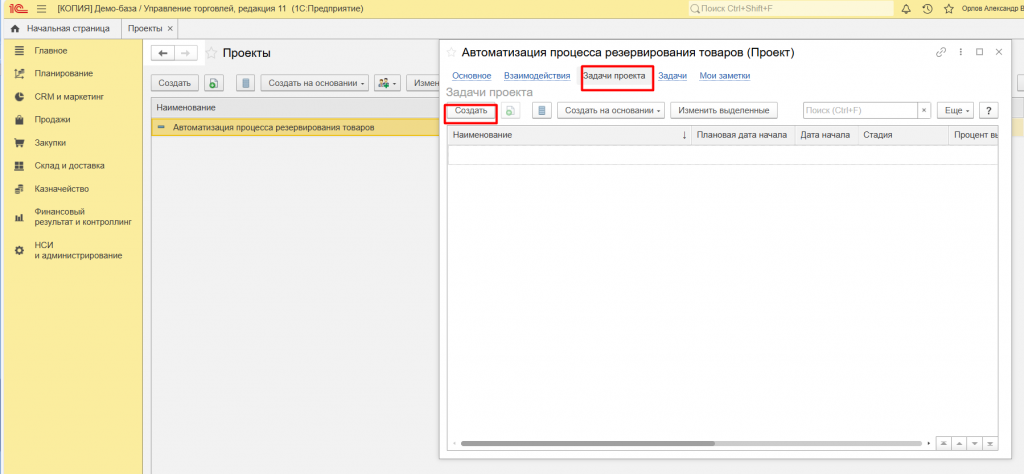Move down one row with the table's down arrow
Screen dimensions: 1024x474
pyautogui.click(x=975, y=443)
